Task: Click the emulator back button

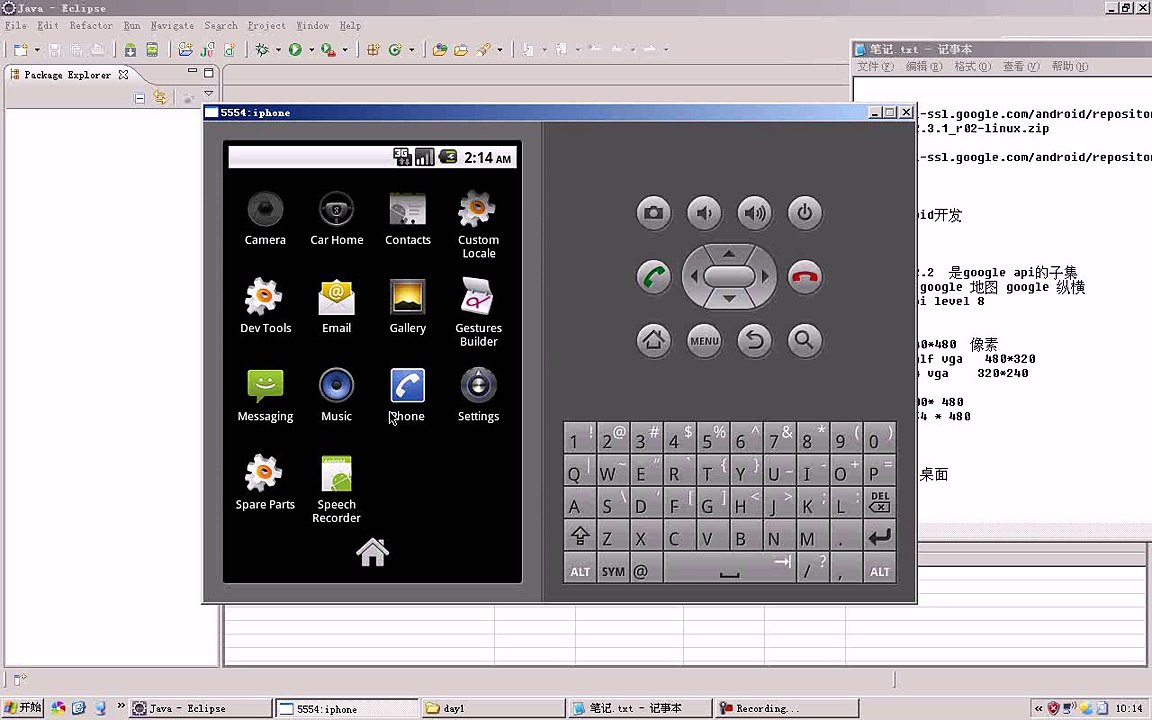Action: [754, 341]
